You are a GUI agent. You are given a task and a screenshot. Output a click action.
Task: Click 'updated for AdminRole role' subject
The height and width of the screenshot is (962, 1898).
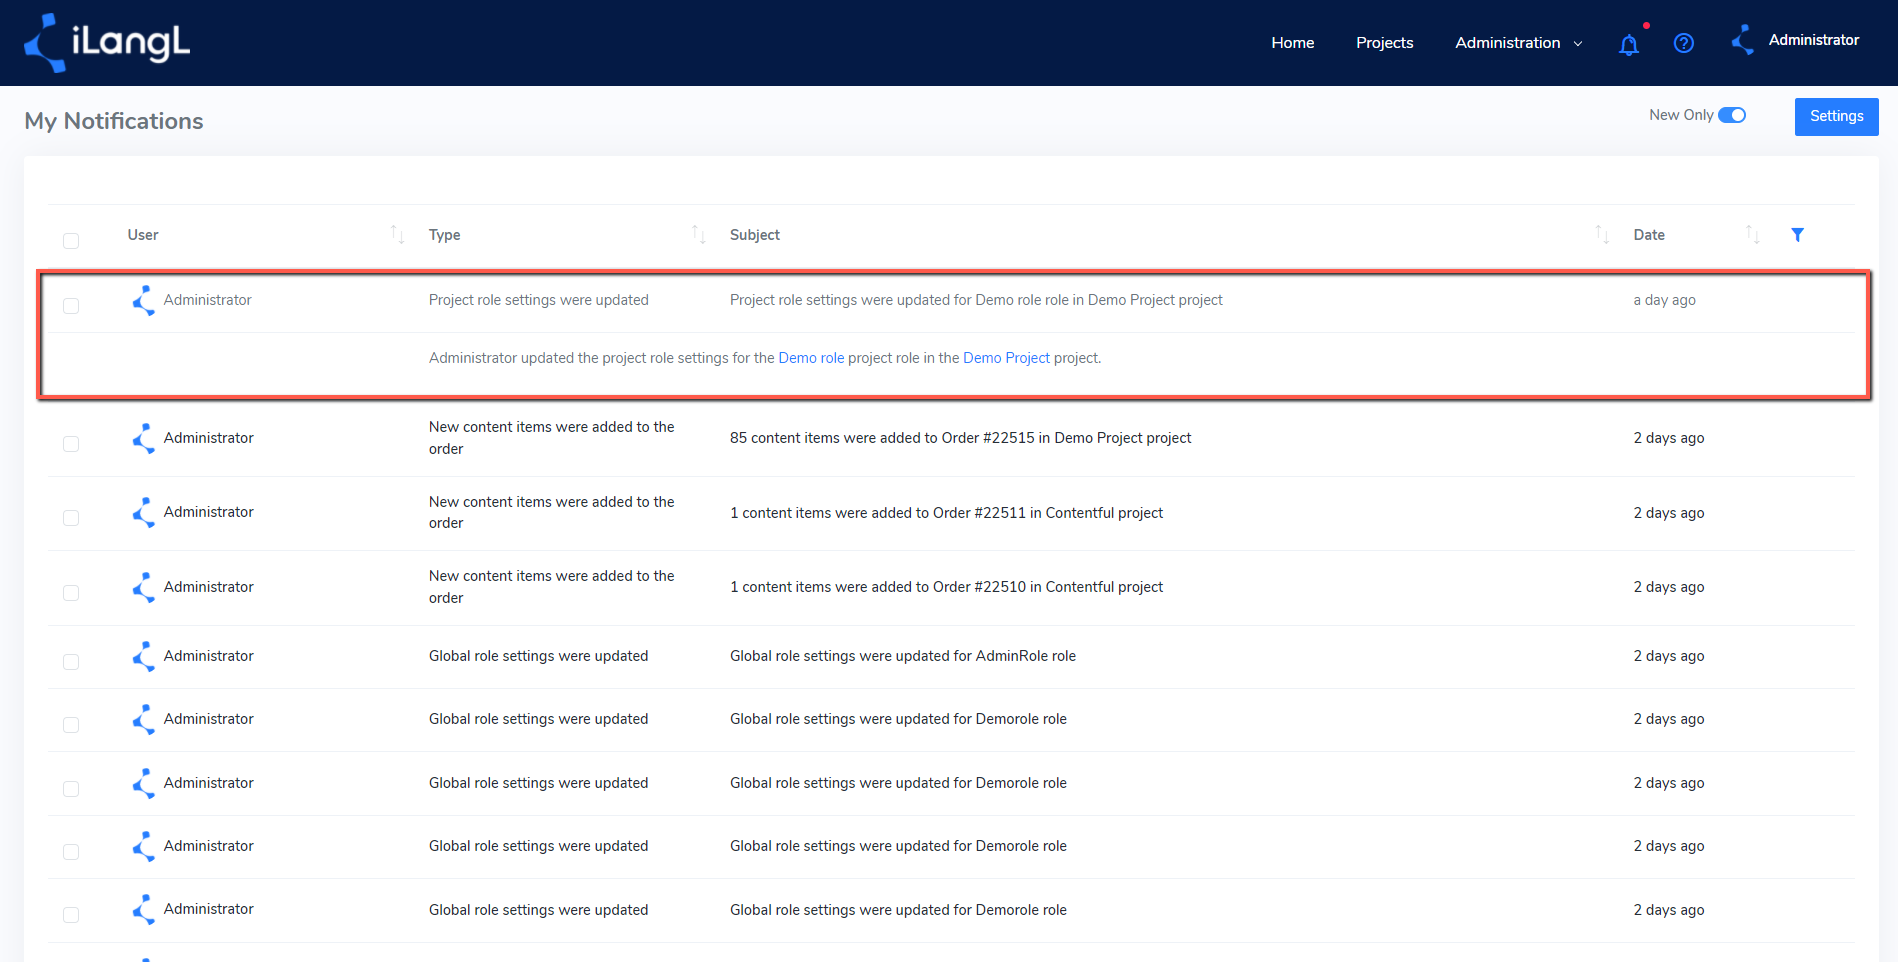(903, 656)
